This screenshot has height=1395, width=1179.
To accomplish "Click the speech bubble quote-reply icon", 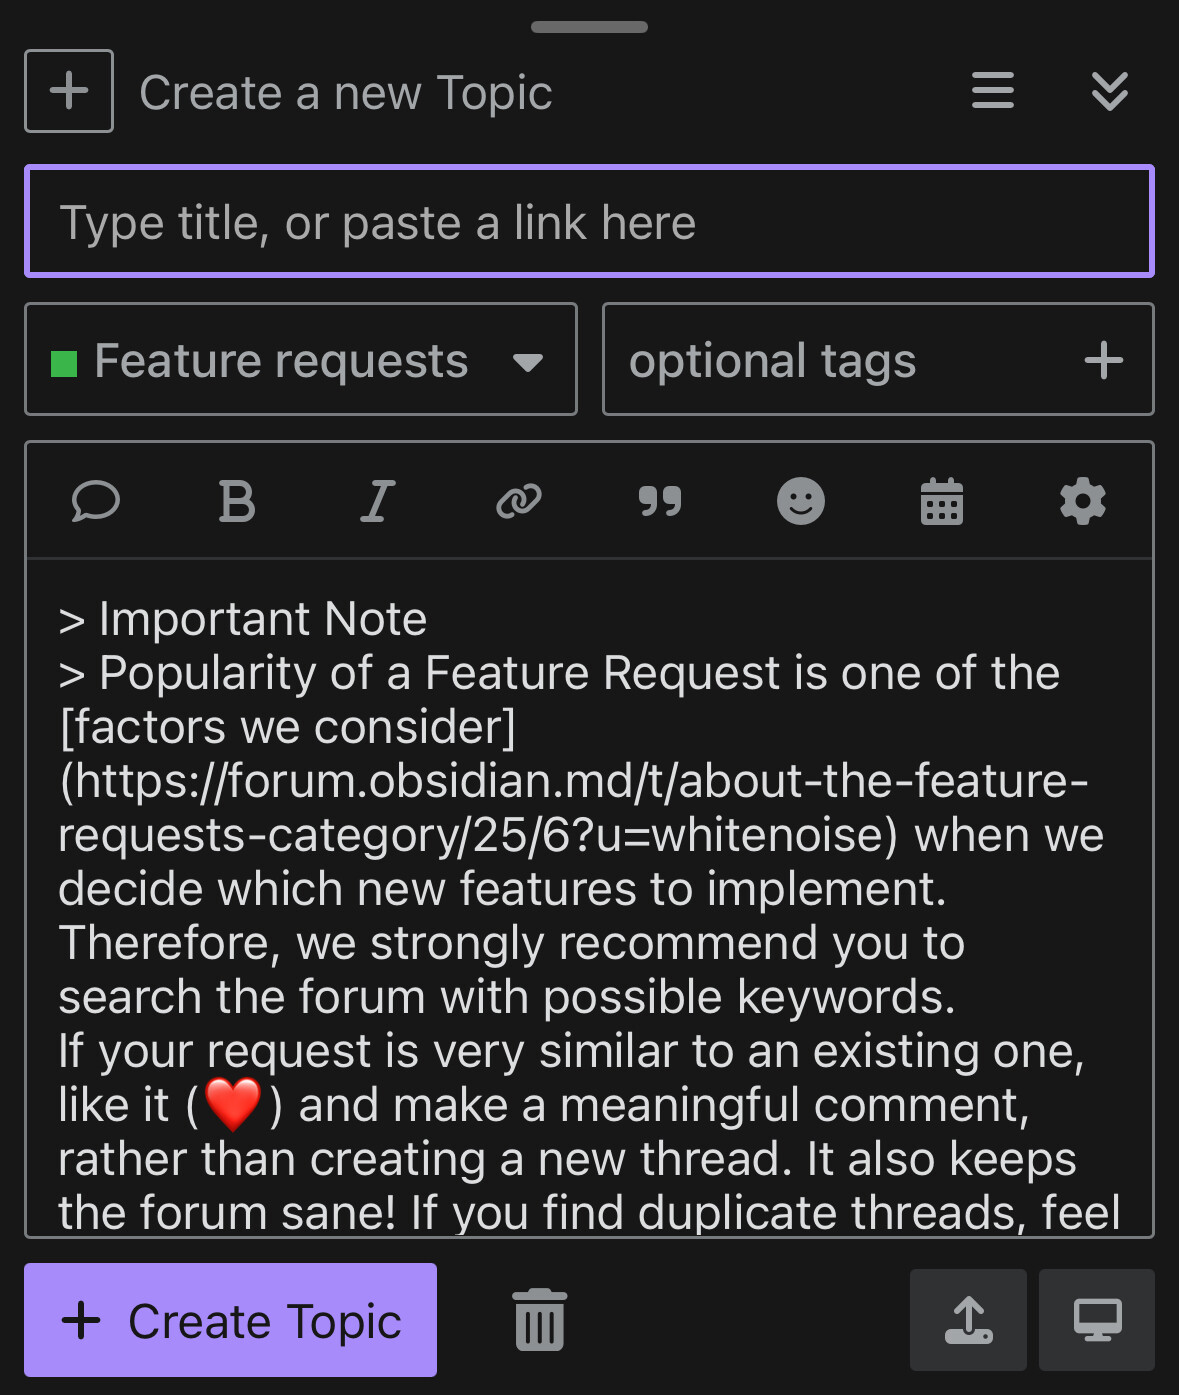I will tap(96, 501).
